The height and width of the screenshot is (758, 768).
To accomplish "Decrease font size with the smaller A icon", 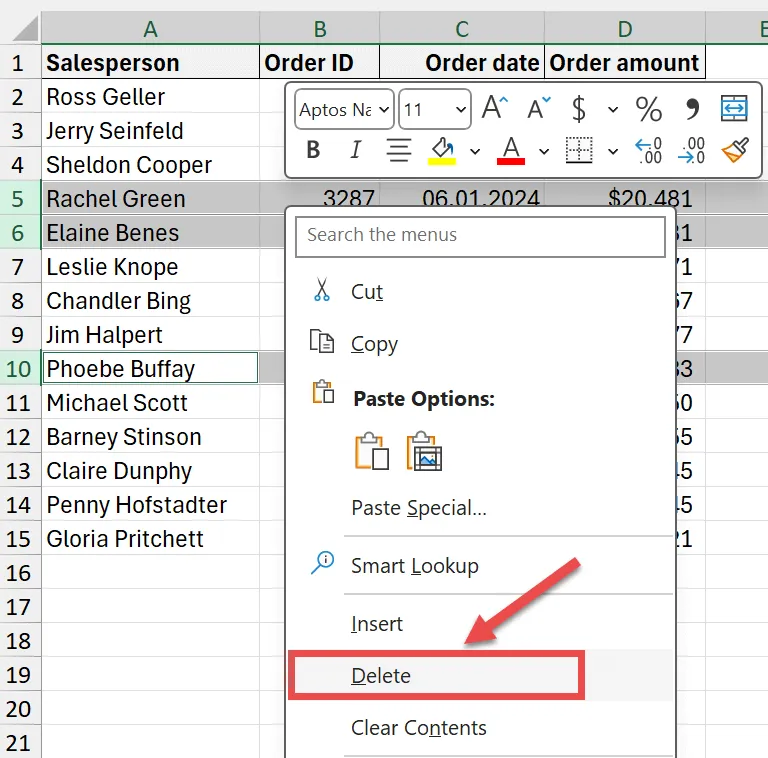I will pos(540,109).
